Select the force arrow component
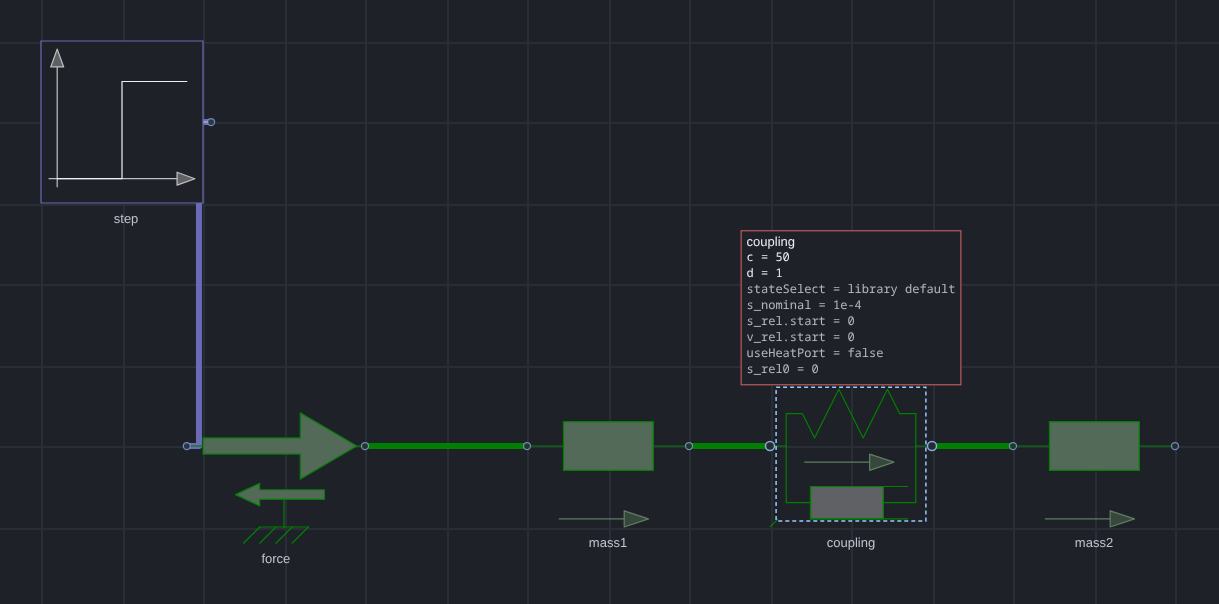Screen dimensions: 1219x604 [x=280, y=446]
